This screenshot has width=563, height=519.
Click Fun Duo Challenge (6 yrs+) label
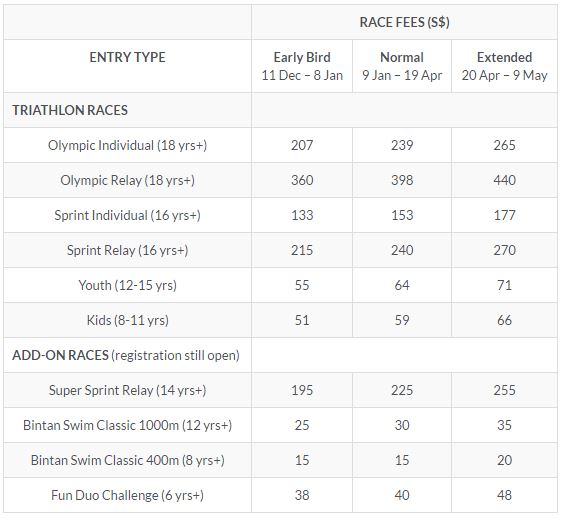click(127, 495)
